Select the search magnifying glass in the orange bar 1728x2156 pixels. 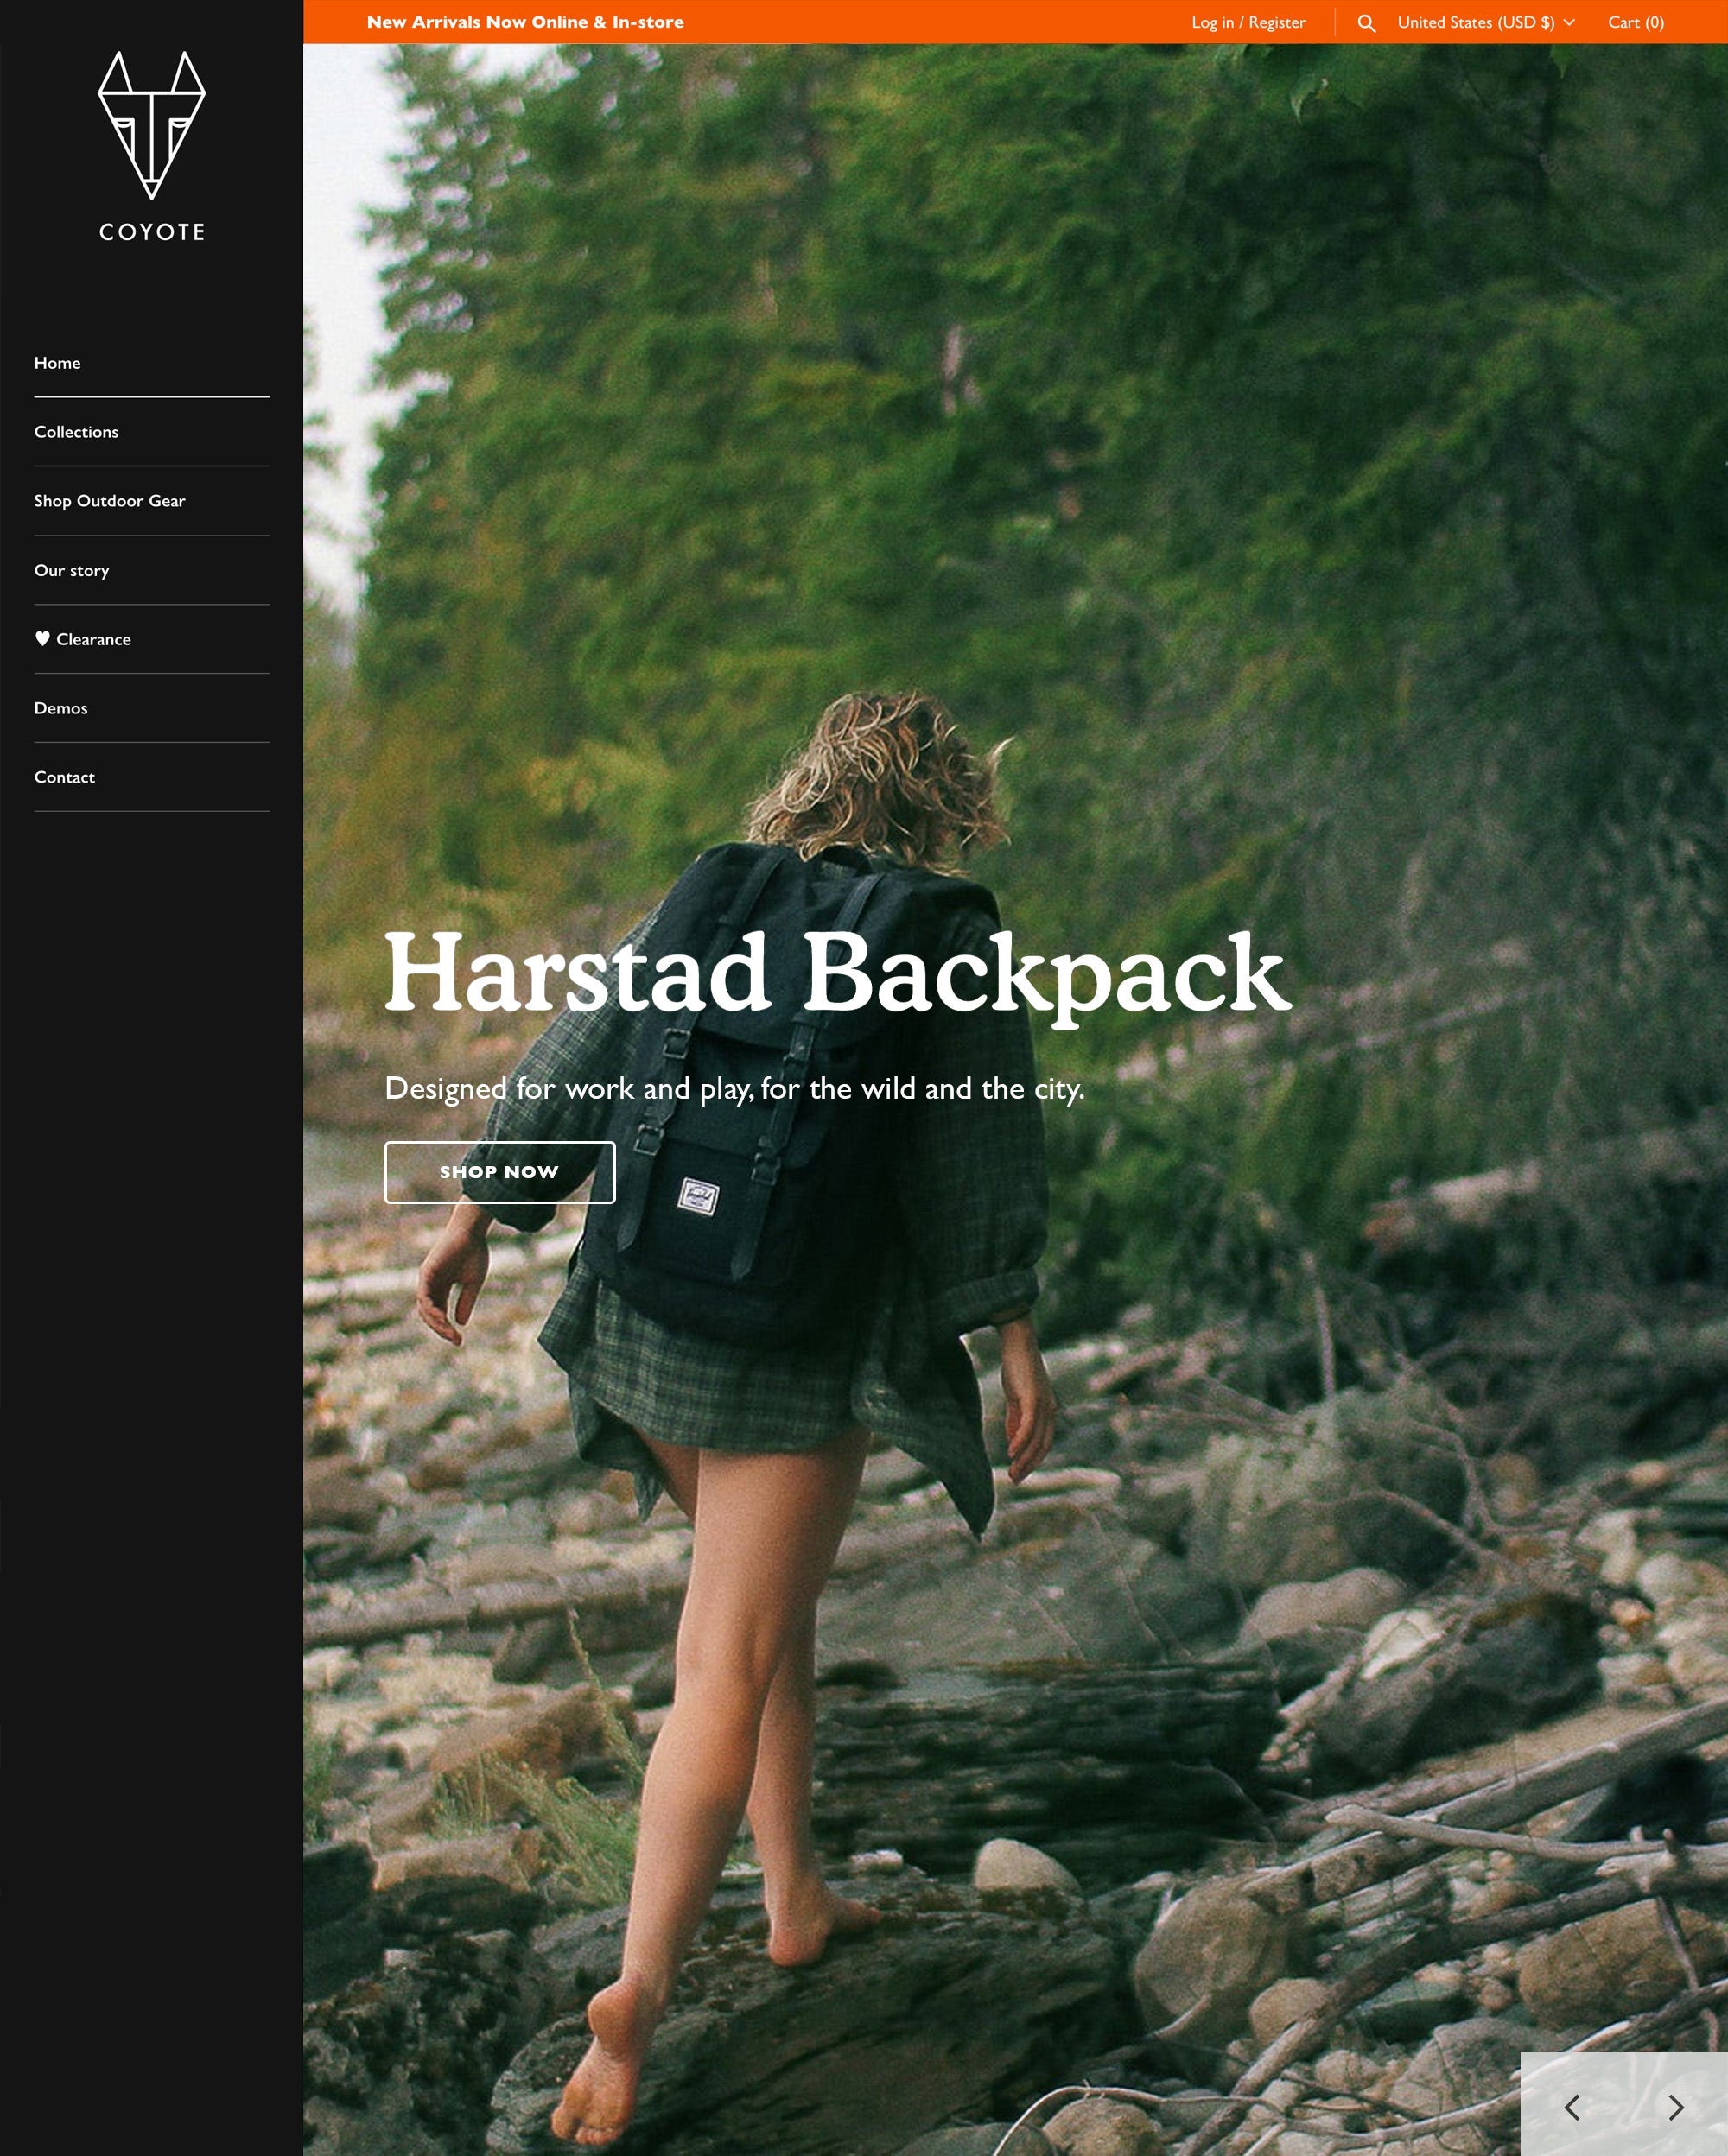[1366, 21]
